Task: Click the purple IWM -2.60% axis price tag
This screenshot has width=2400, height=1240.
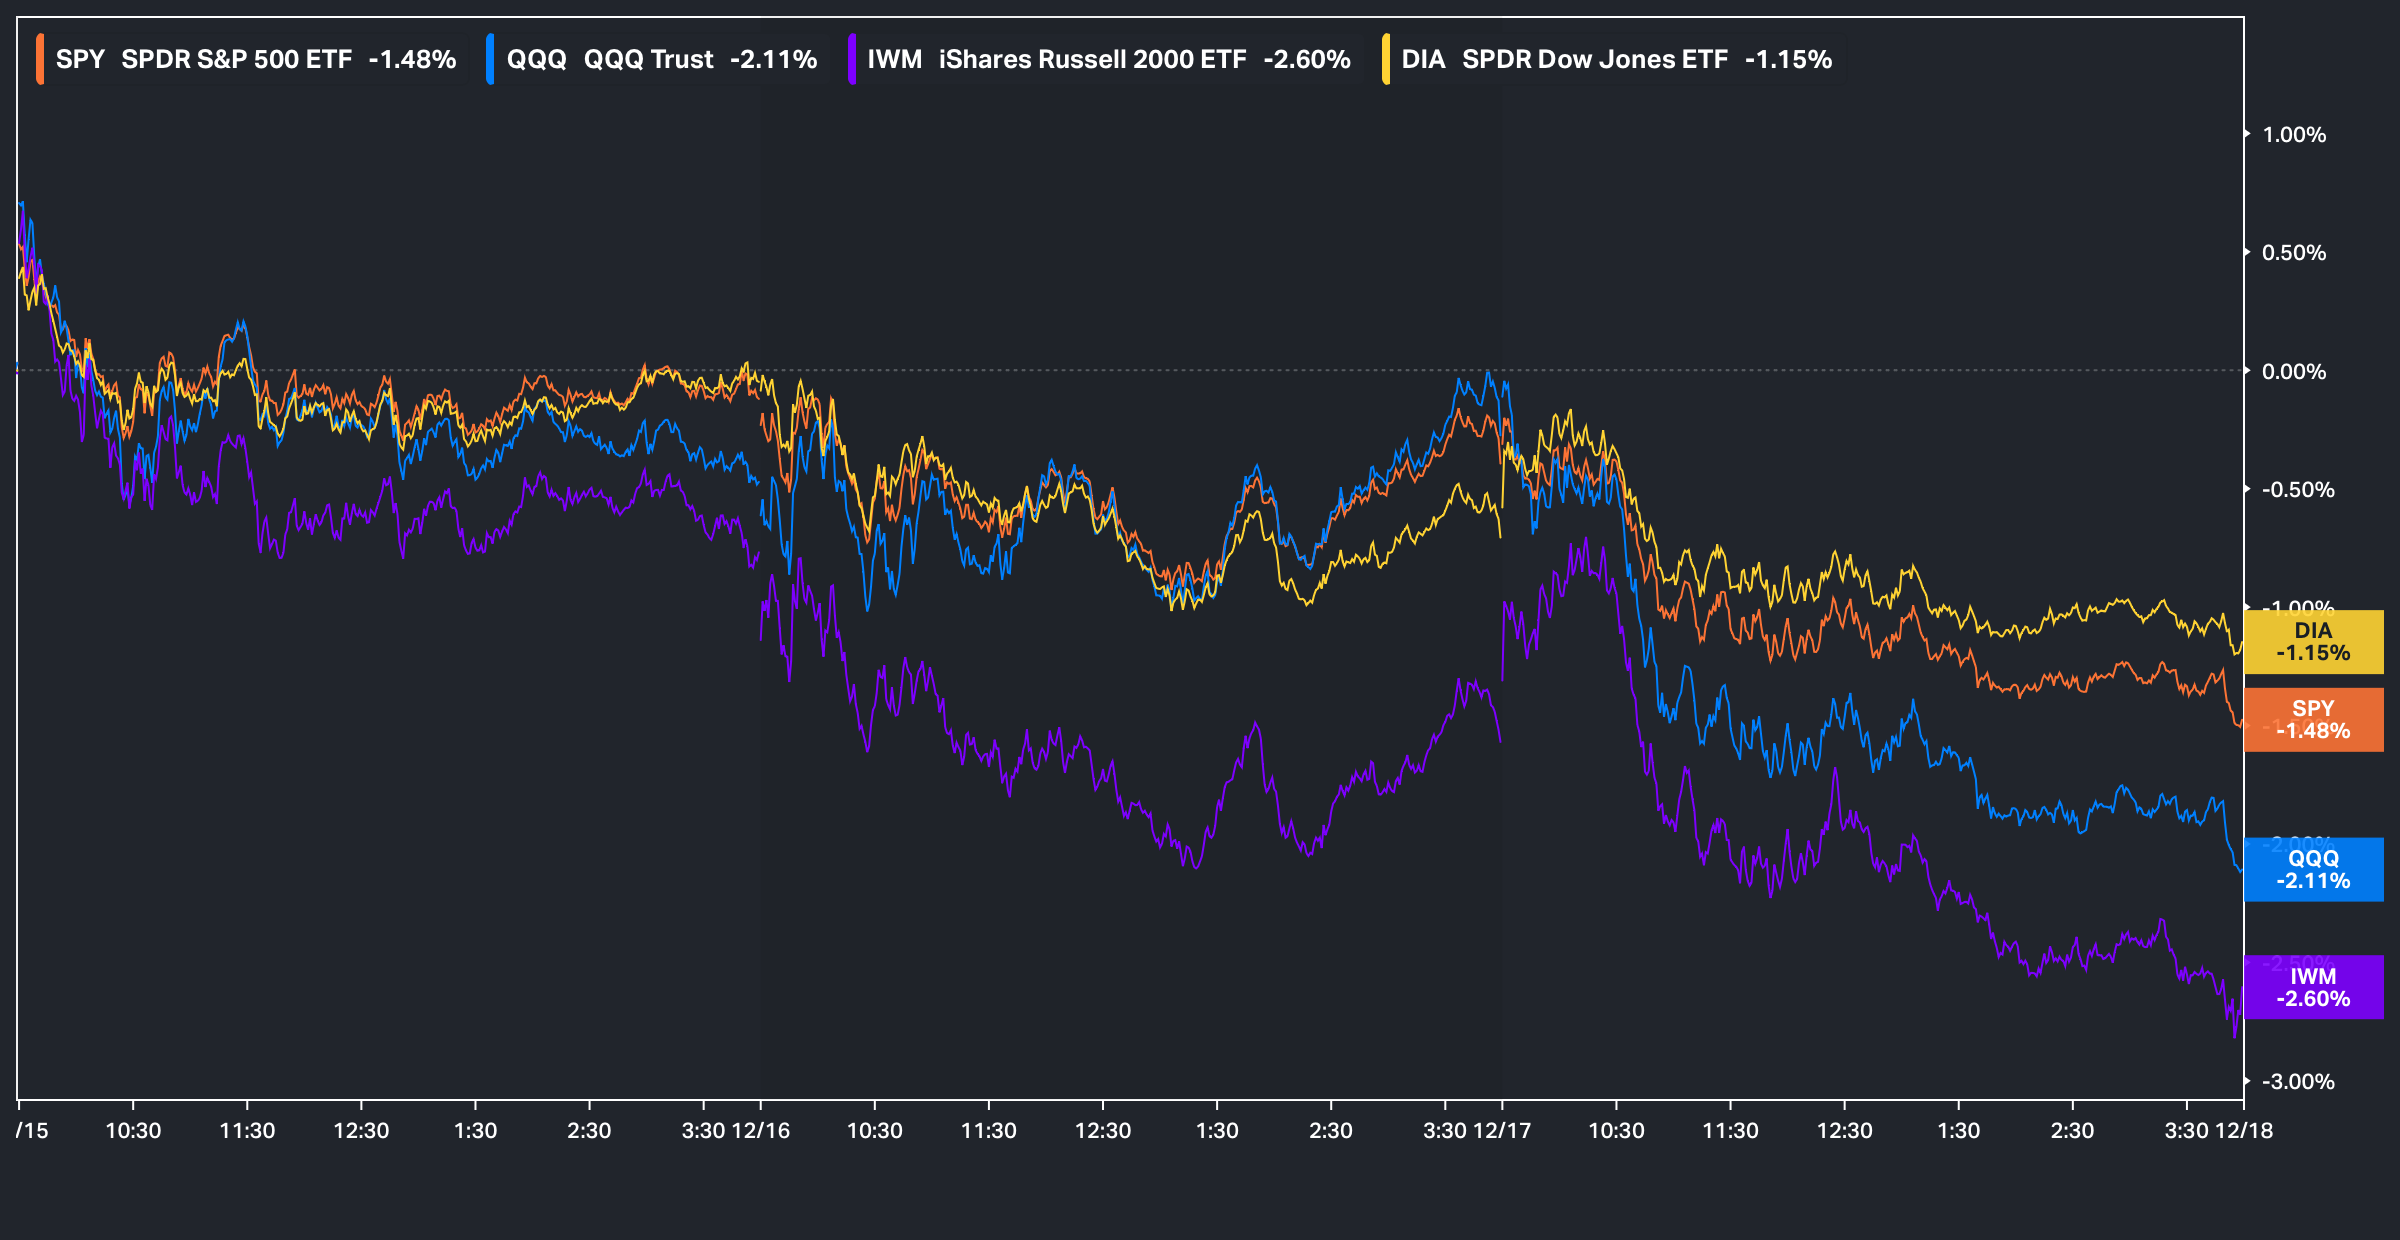Action: [x=2313, y=988]
